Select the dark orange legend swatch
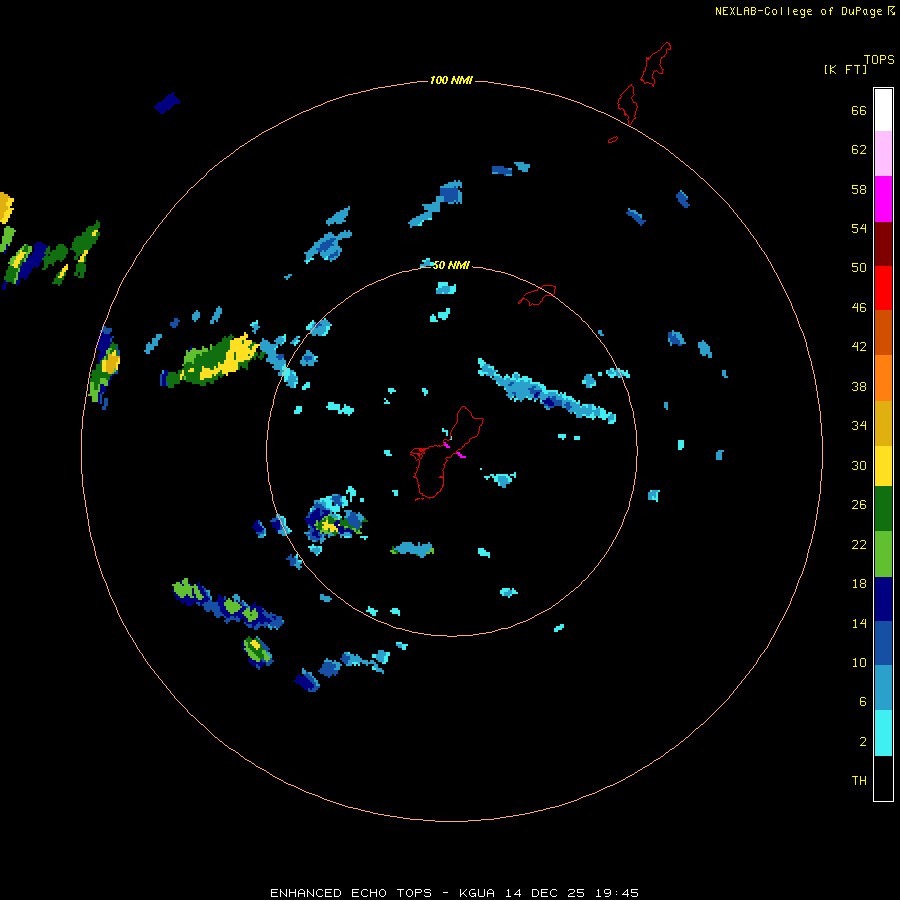 (883, 332)
